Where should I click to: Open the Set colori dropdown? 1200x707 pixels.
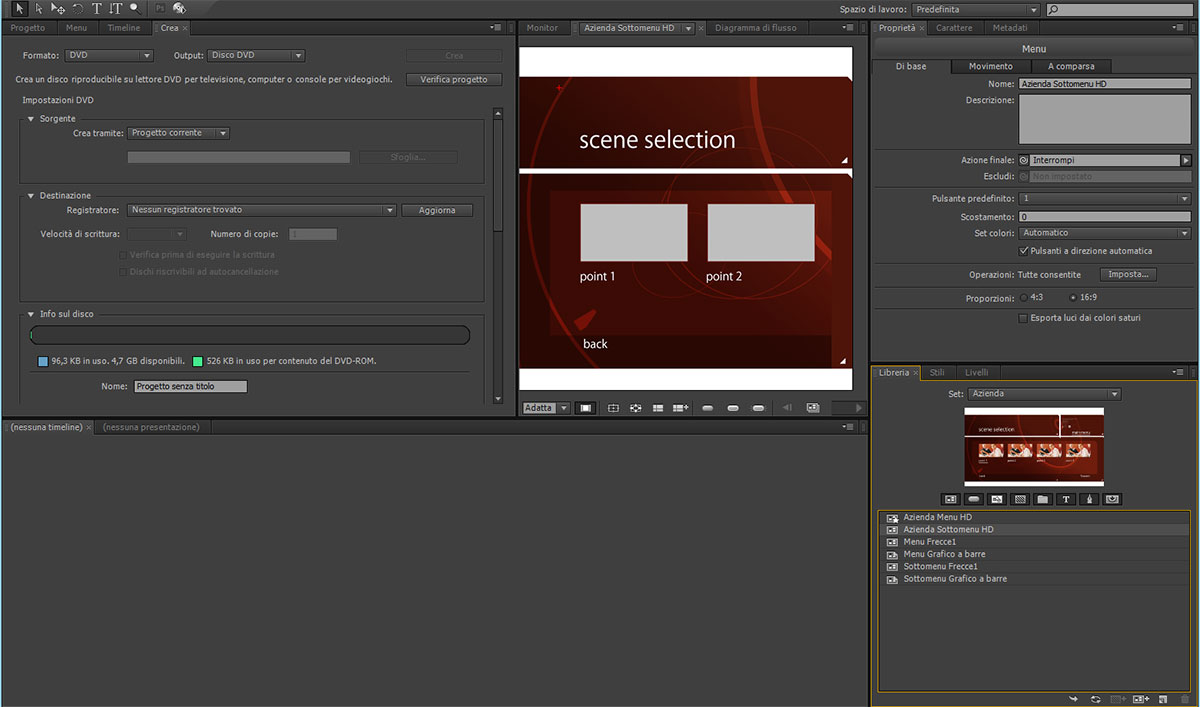(1104, 233)
